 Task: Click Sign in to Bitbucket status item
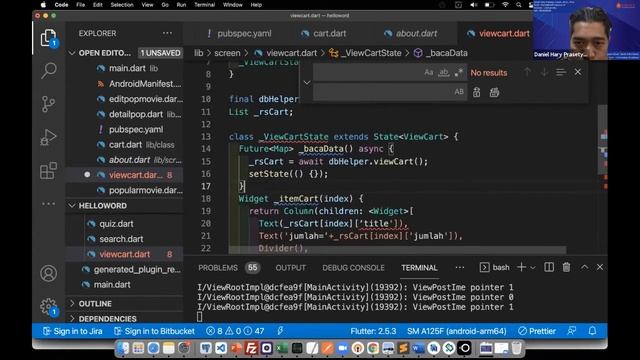(154, 331)
